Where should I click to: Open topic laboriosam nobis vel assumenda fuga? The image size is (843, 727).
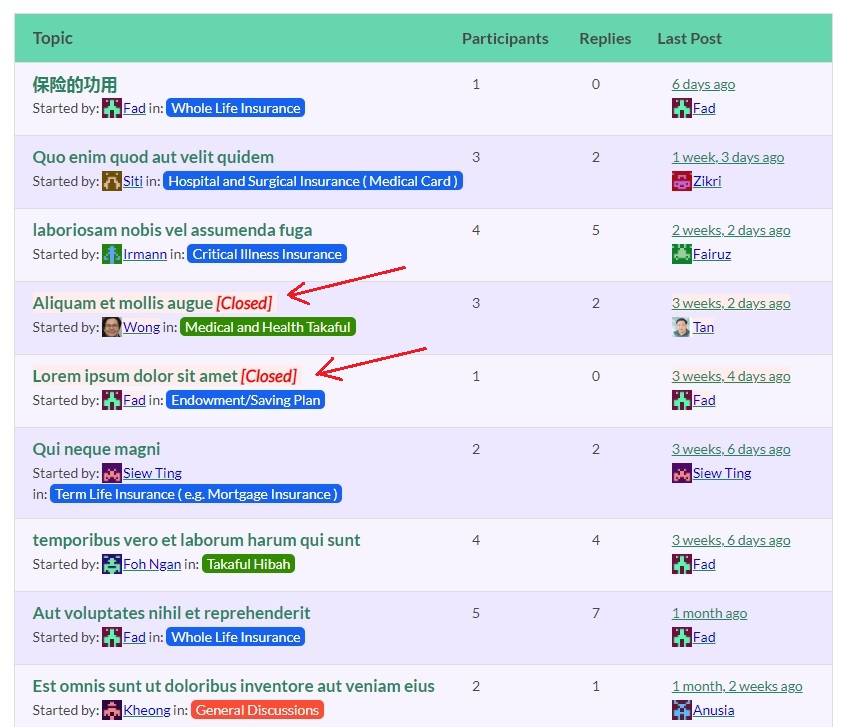172,230
